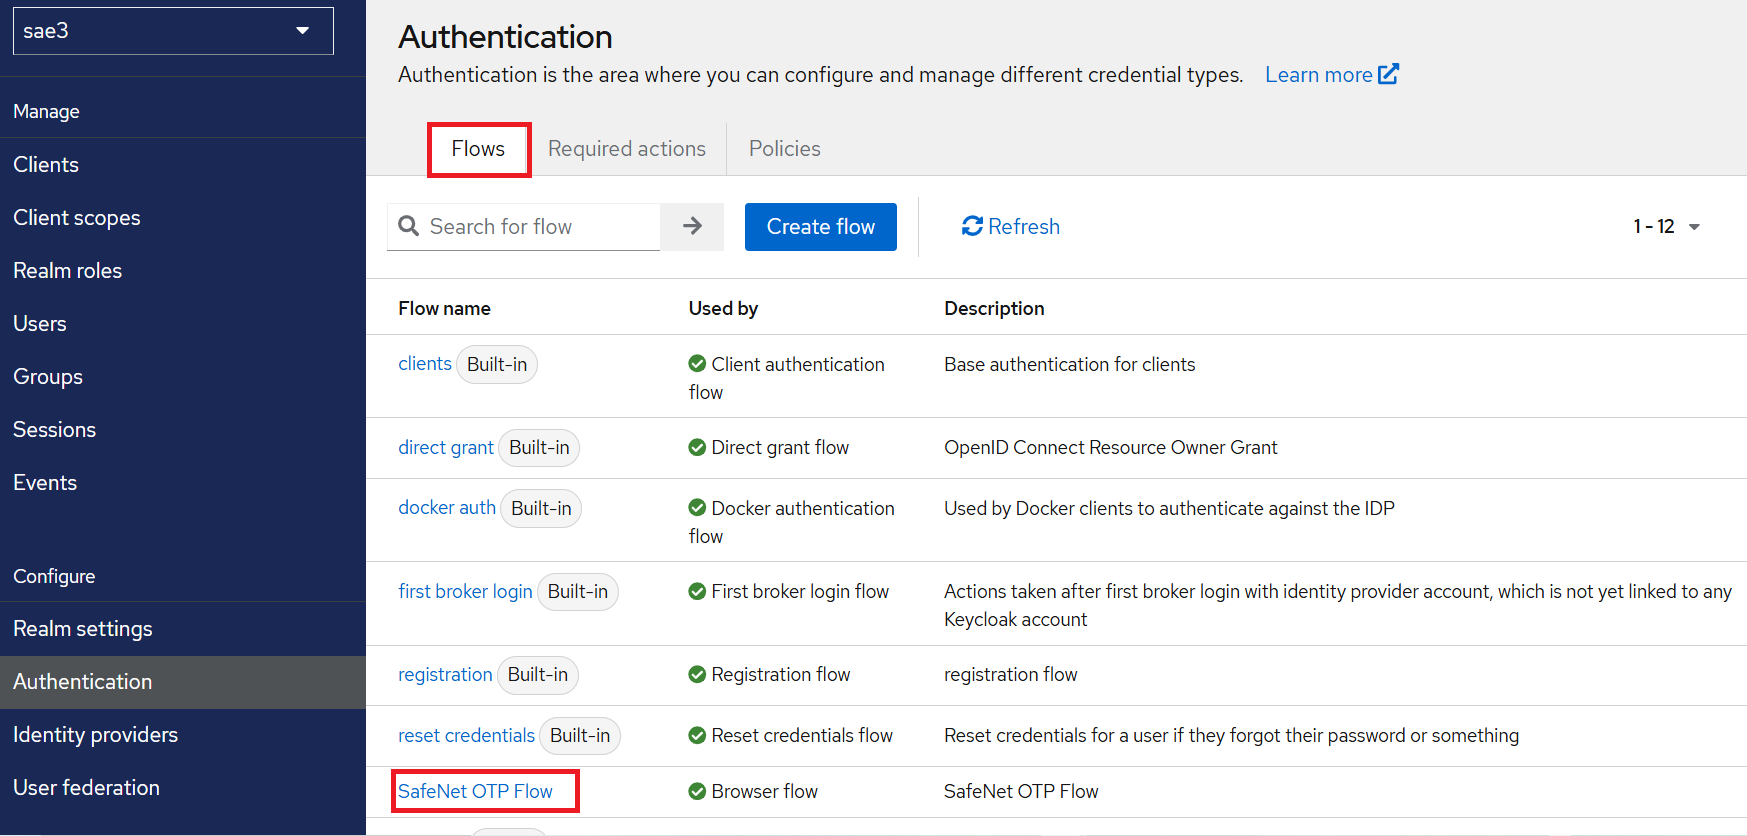The image size is (1747, 836).
Task: Open the SafeNet OTP Flow link
Action: [x=475, y=792]
